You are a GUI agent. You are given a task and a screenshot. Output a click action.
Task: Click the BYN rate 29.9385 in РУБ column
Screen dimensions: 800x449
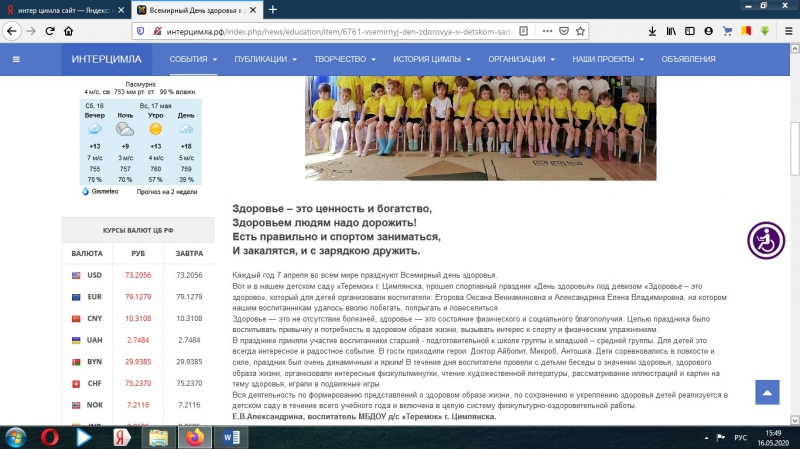138,361
